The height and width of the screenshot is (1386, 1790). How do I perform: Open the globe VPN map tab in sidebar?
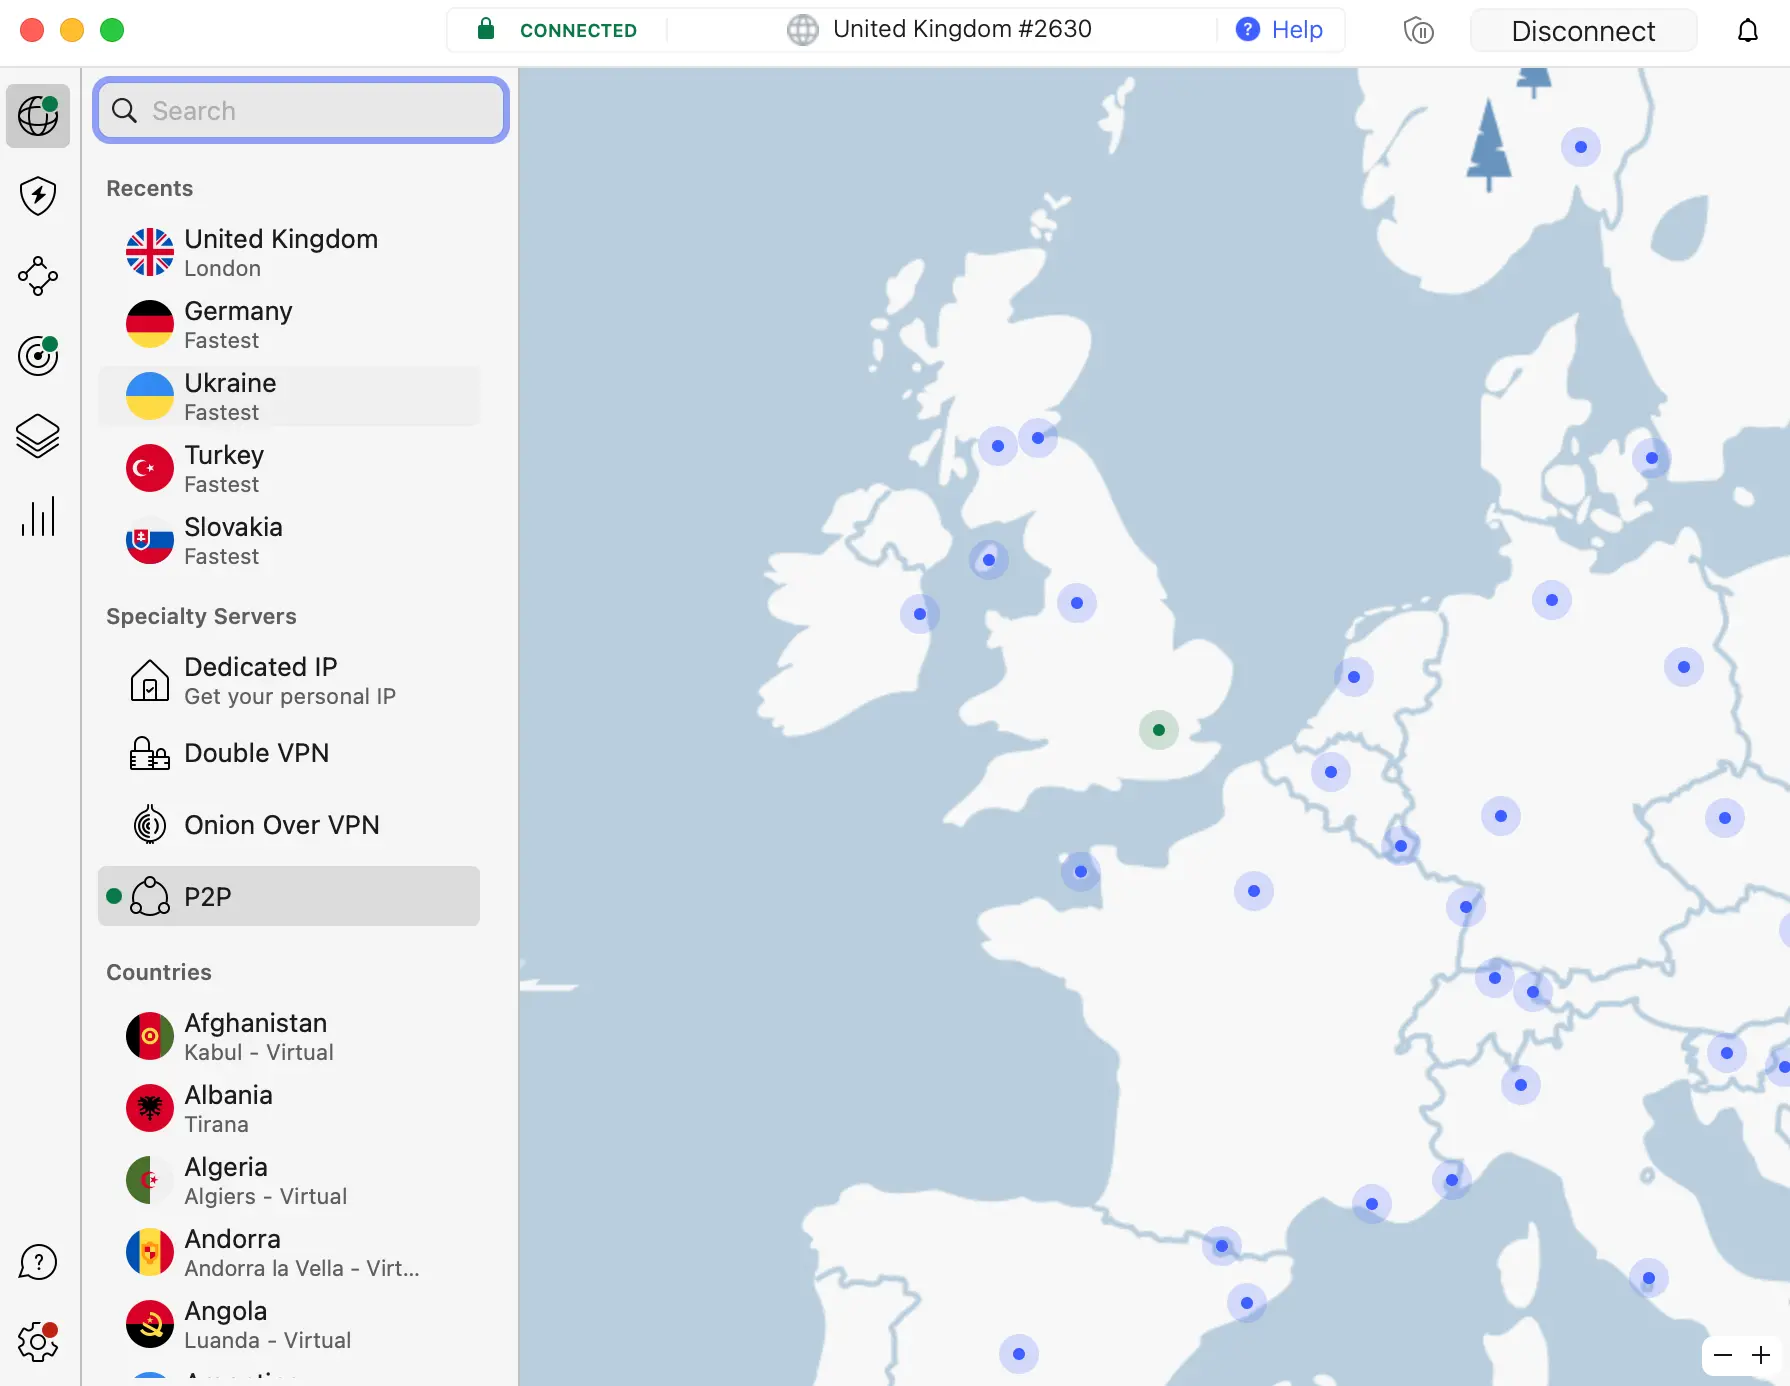(x=38, y=116)
